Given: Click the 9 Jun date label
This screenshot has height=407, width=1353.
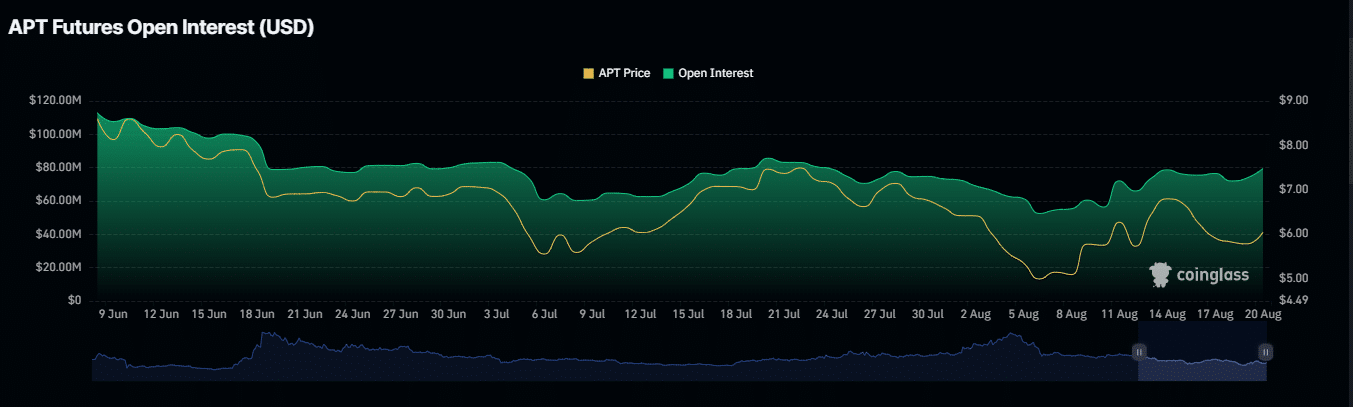Looking at the screenshot, I should click(113, 314).
